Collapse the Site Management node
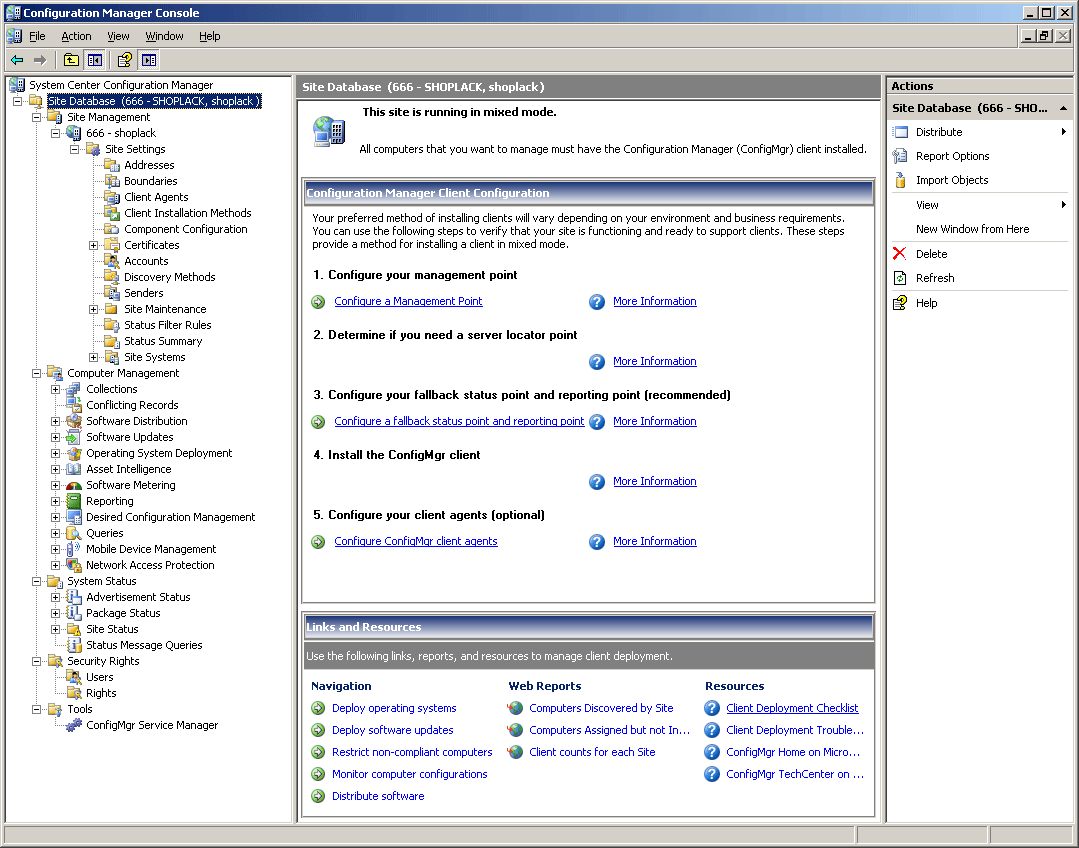 pos(36,117)
